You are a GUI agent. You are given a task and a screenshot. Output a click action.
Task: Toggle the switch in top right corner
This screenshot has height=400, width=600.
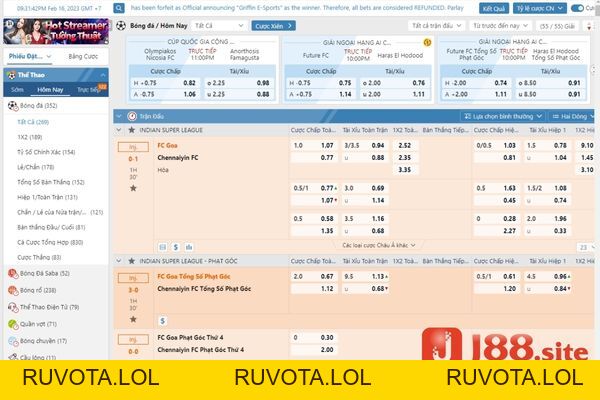pyautogui.click(x=577, y=8)
